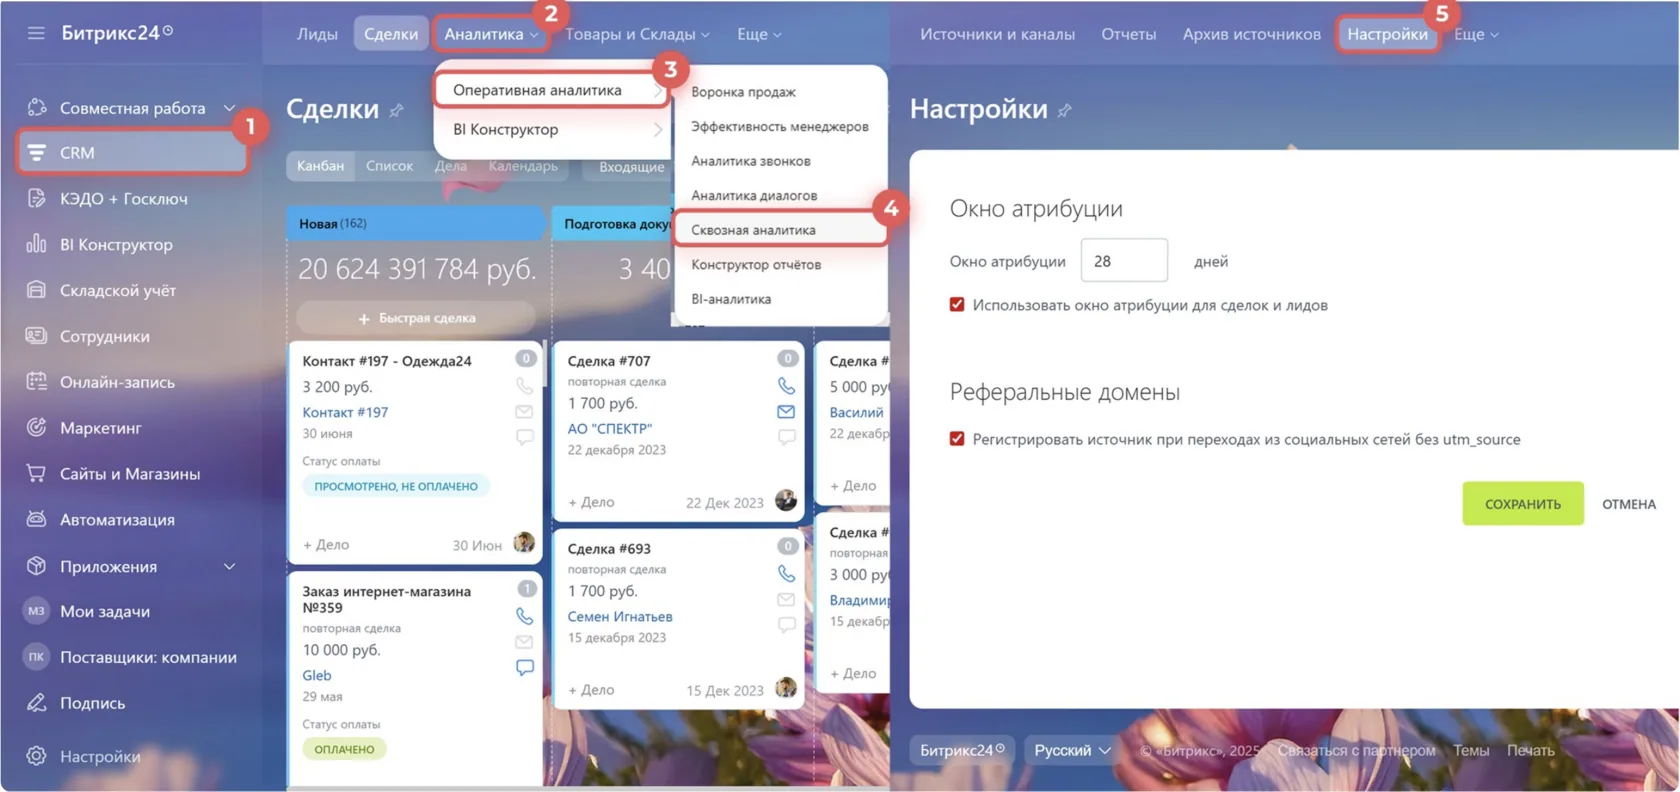Image resolution: width=1680 pixels, height=792 pixels.
Task: Click the green СОХРАНИТЬ button
Action: 1522,504
